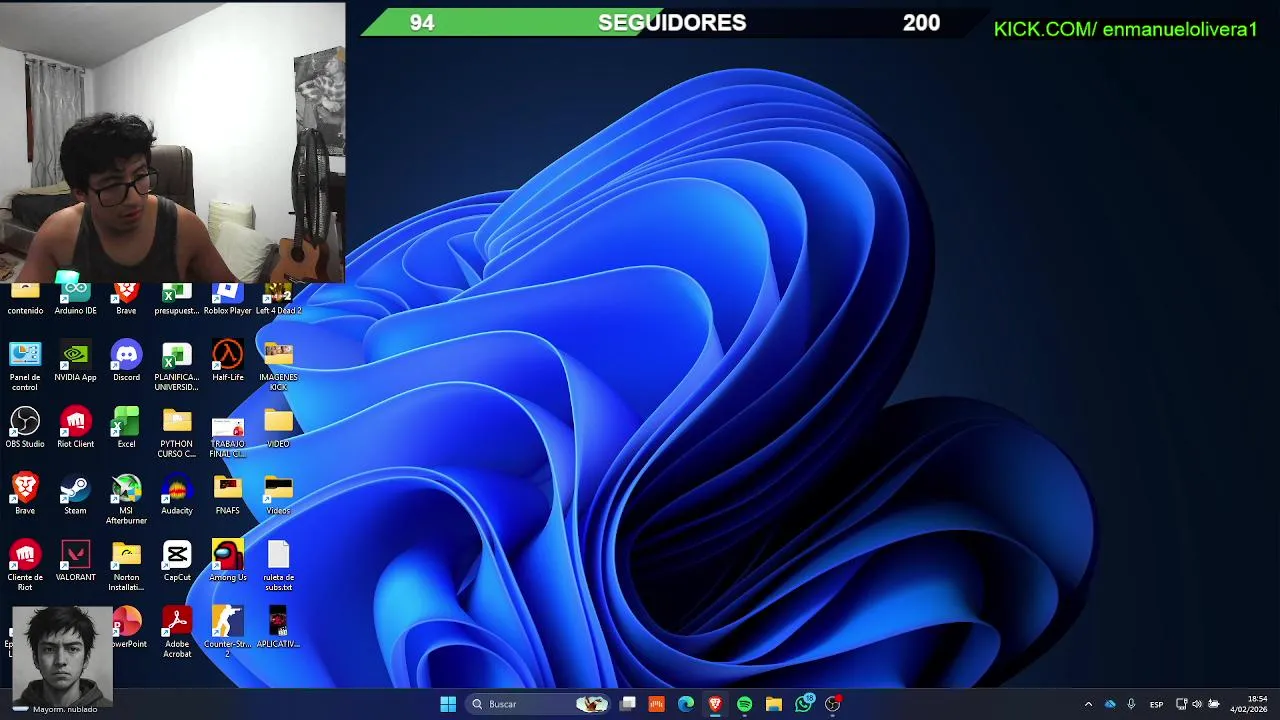Open the IMAGENES KICK folder
Screen dimensions: 1280x720
[278, 366]
